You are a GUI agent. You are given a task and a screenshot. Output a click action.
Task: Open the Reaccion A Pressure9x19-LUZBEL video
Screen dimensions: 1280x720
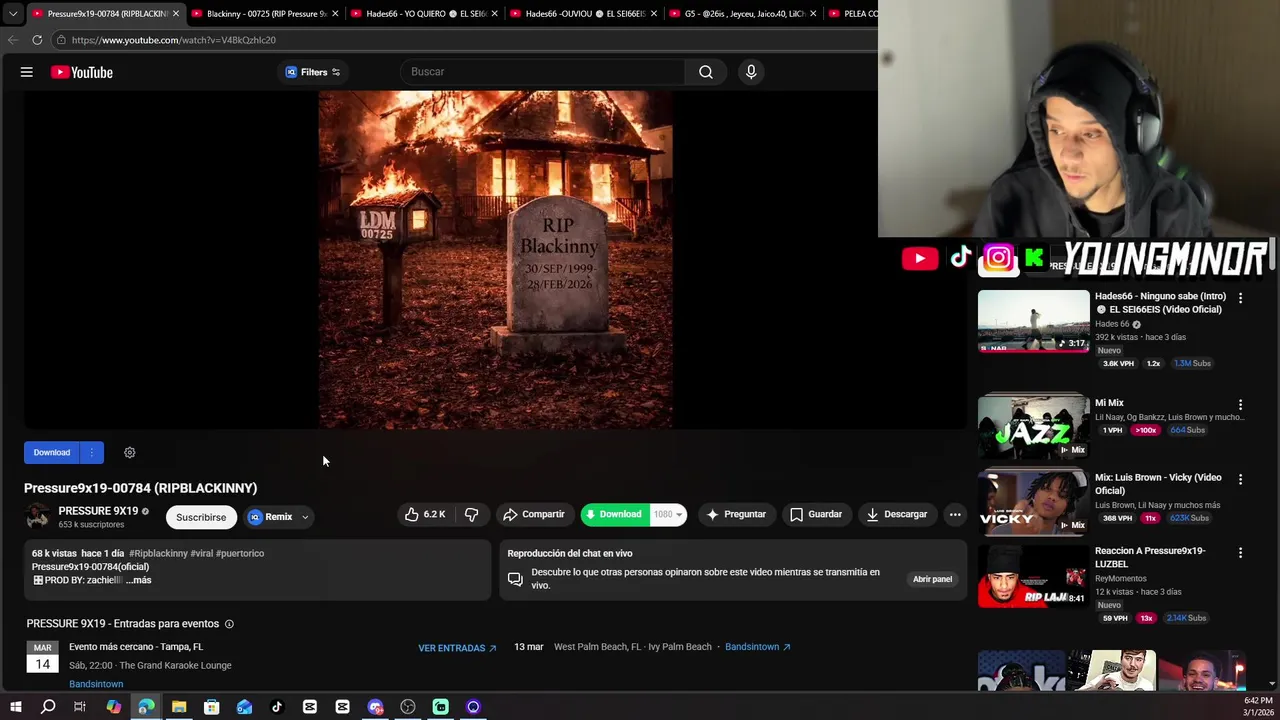coord(1033,576)
